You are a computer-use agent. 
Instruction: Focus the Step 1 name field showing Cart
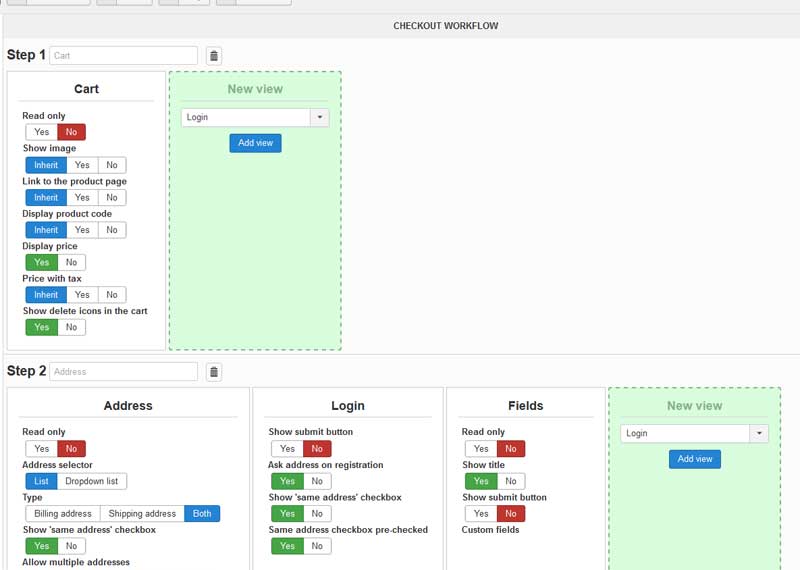pos(123,56)
